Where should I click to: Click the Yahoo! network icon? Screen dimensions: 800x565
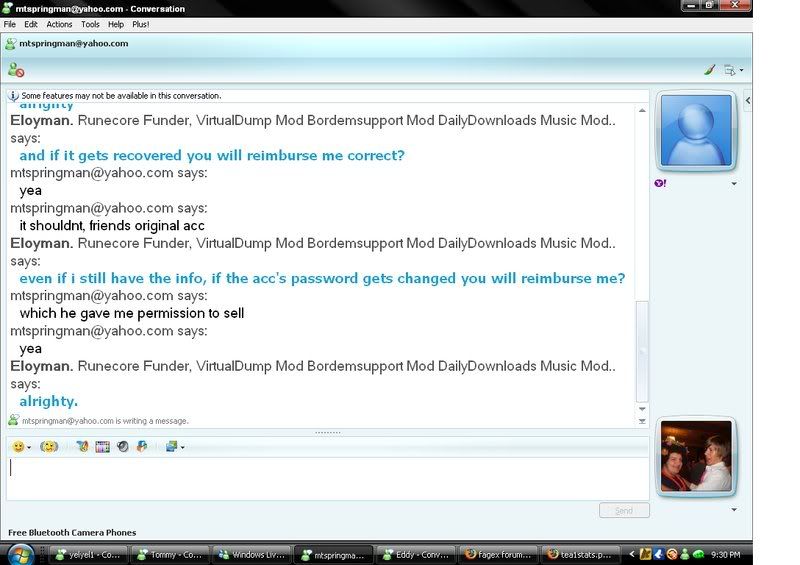point(660,183)
